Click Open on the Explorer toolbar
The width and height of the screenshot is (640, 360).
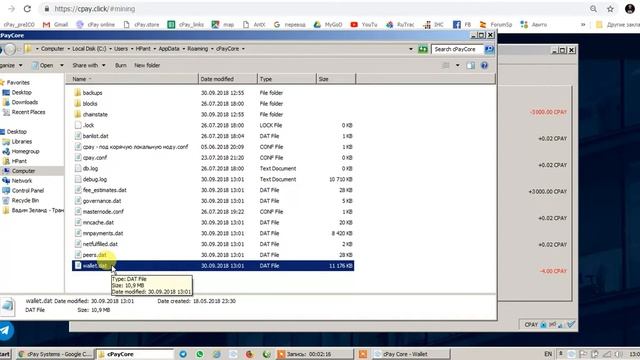tap(42, 65)
